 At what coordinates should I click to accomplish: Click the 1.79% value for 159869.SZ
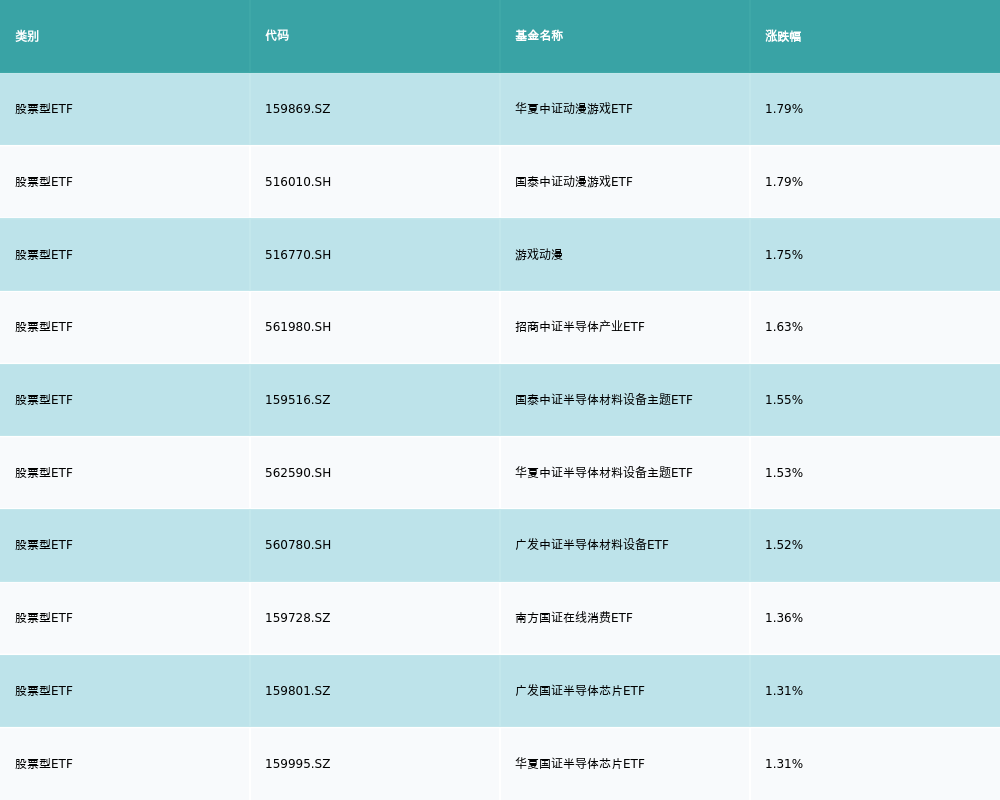[x=784, y=109]
